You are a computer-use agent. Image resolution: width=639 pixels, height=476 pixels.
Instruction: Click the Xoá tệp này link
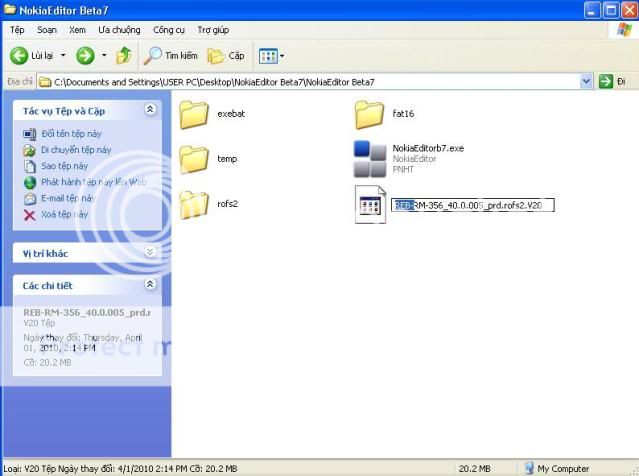click(x=63, y=214)
